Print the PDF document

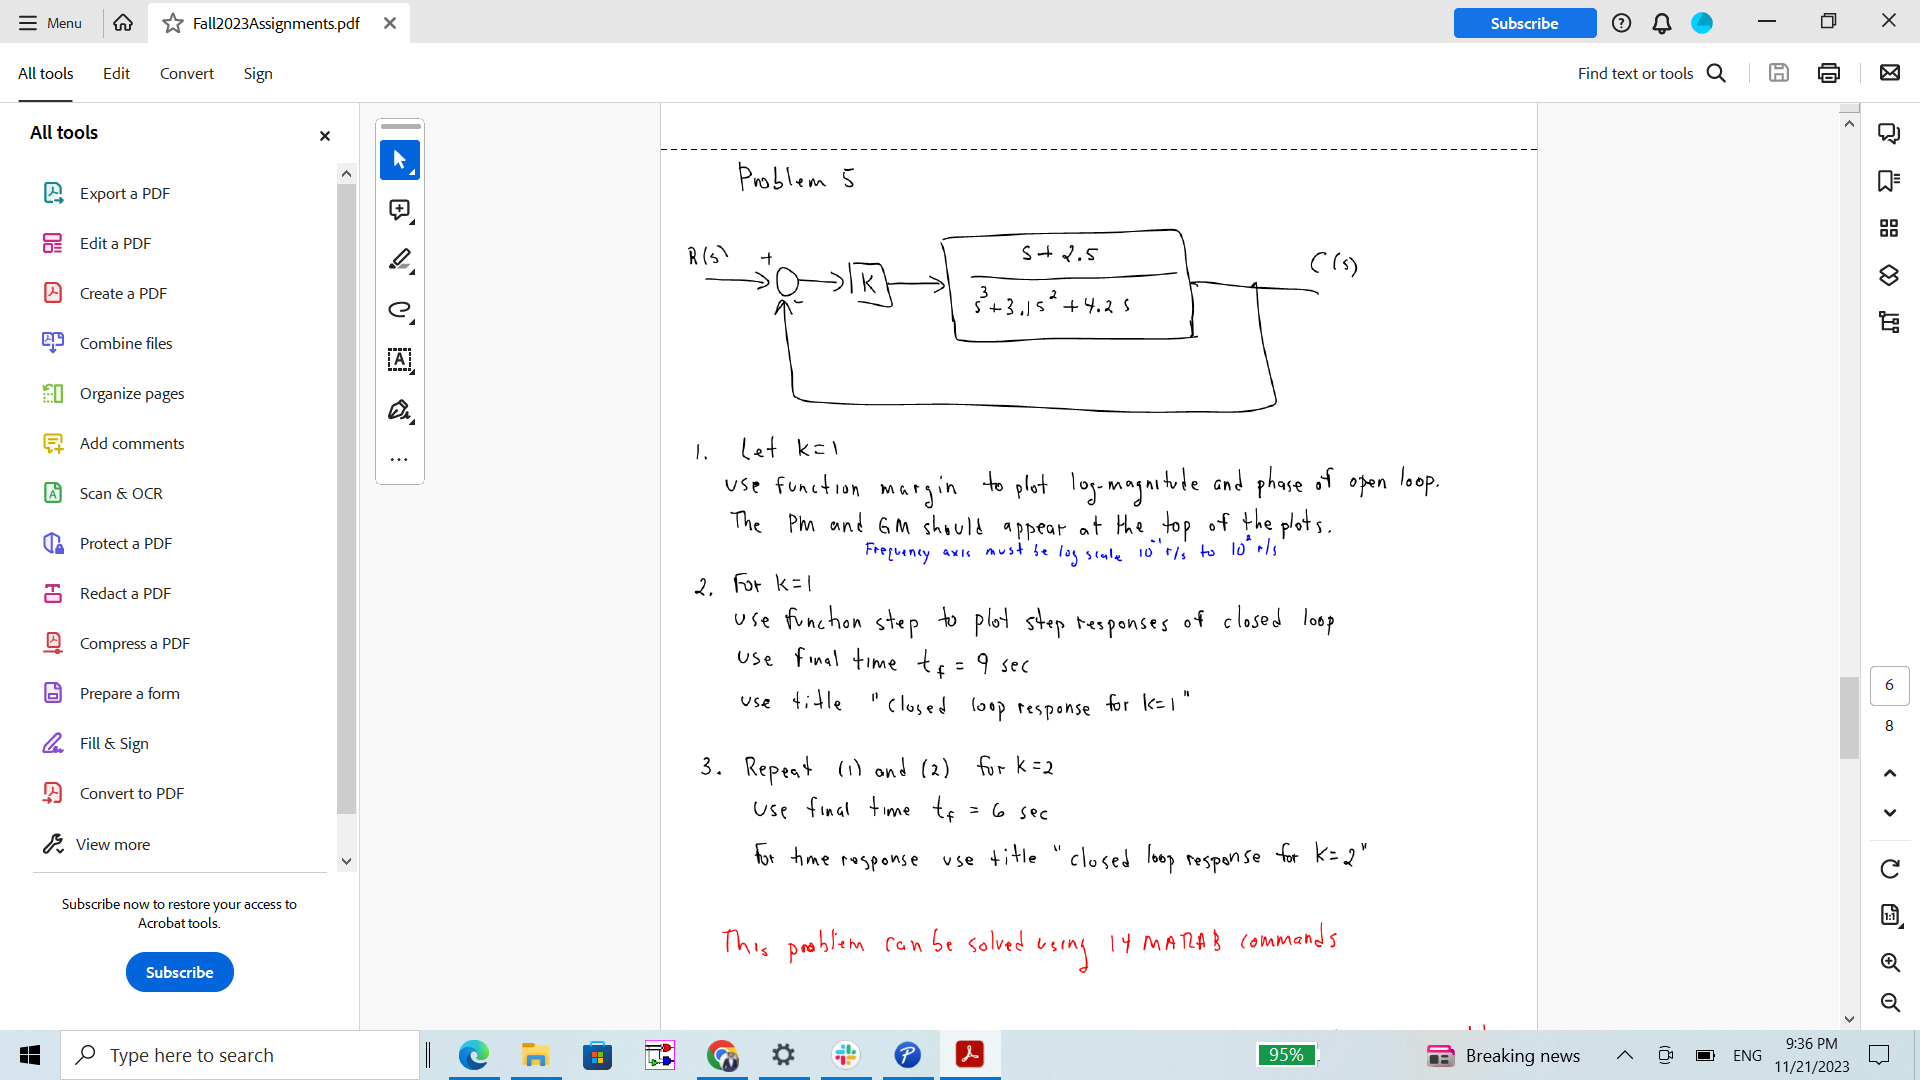[x=1829, y=72]
